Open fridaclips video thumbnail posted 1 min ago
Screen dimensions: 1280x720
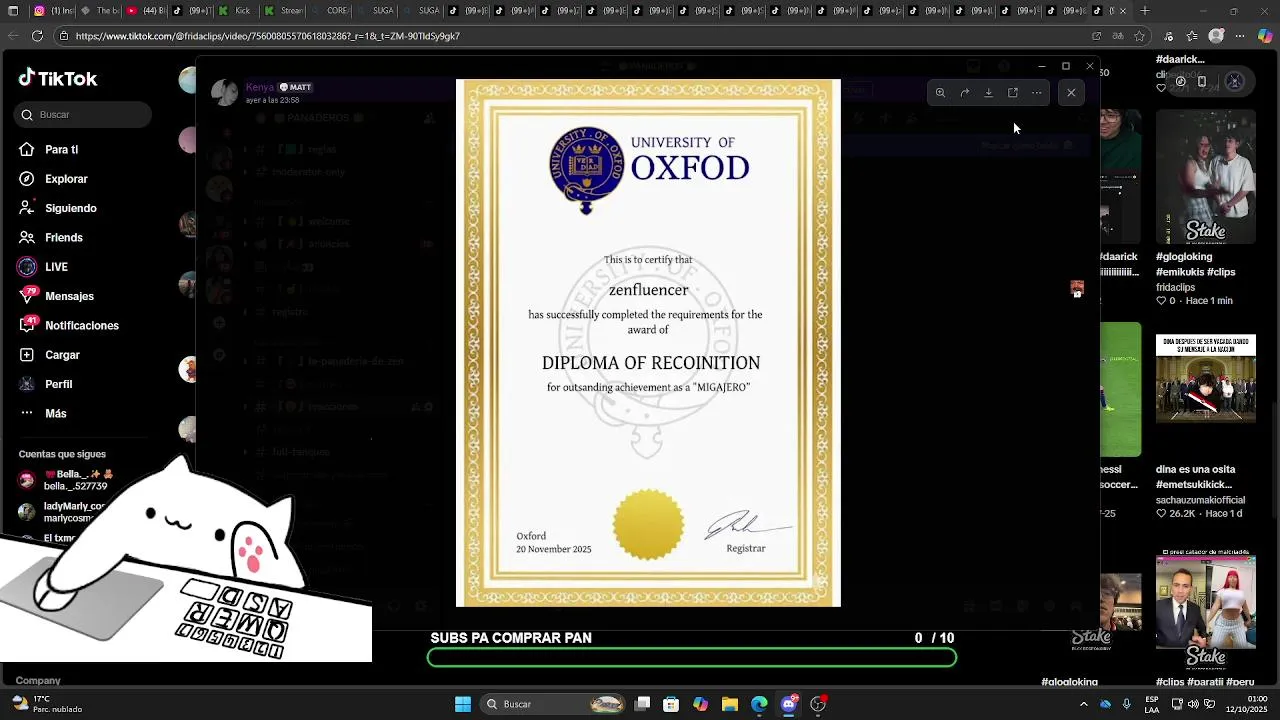pos(1205,177)
